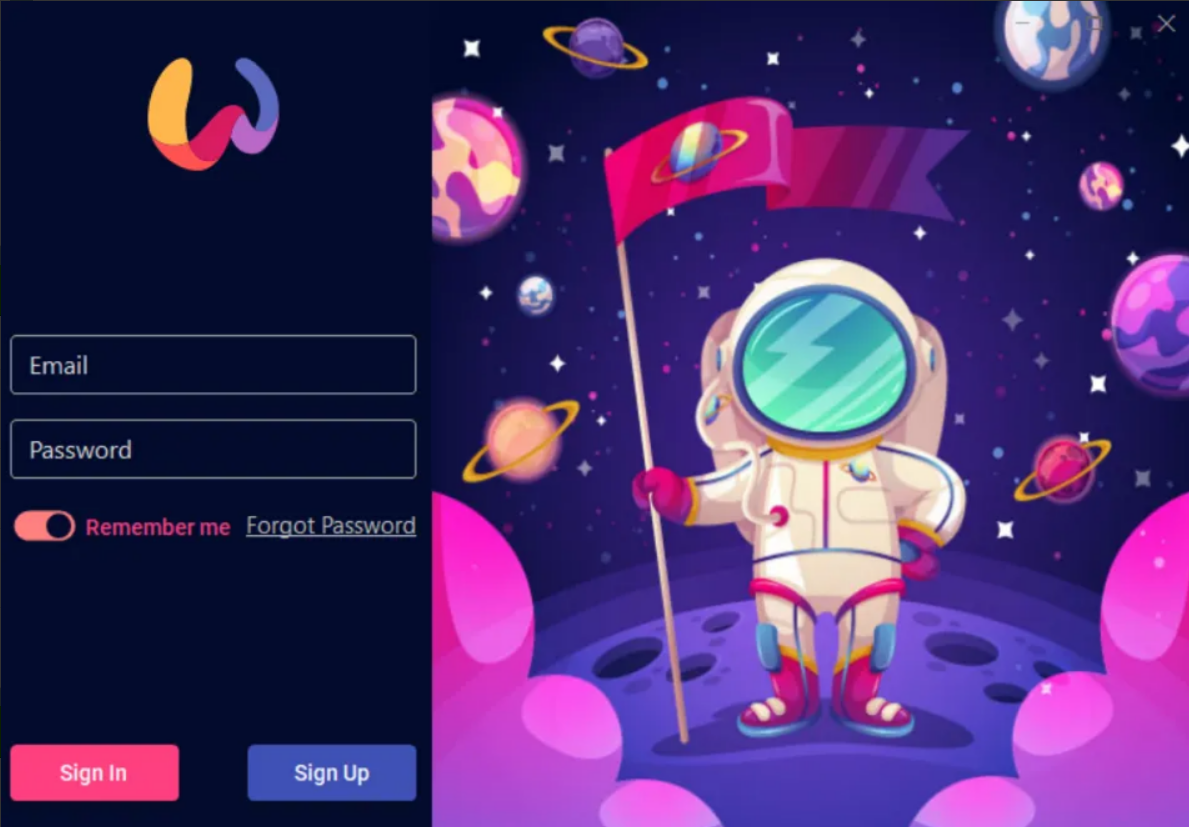This screenshot has height=827, width=1189.
Task: Open the Forgot Password link
Action: point(331,525)
